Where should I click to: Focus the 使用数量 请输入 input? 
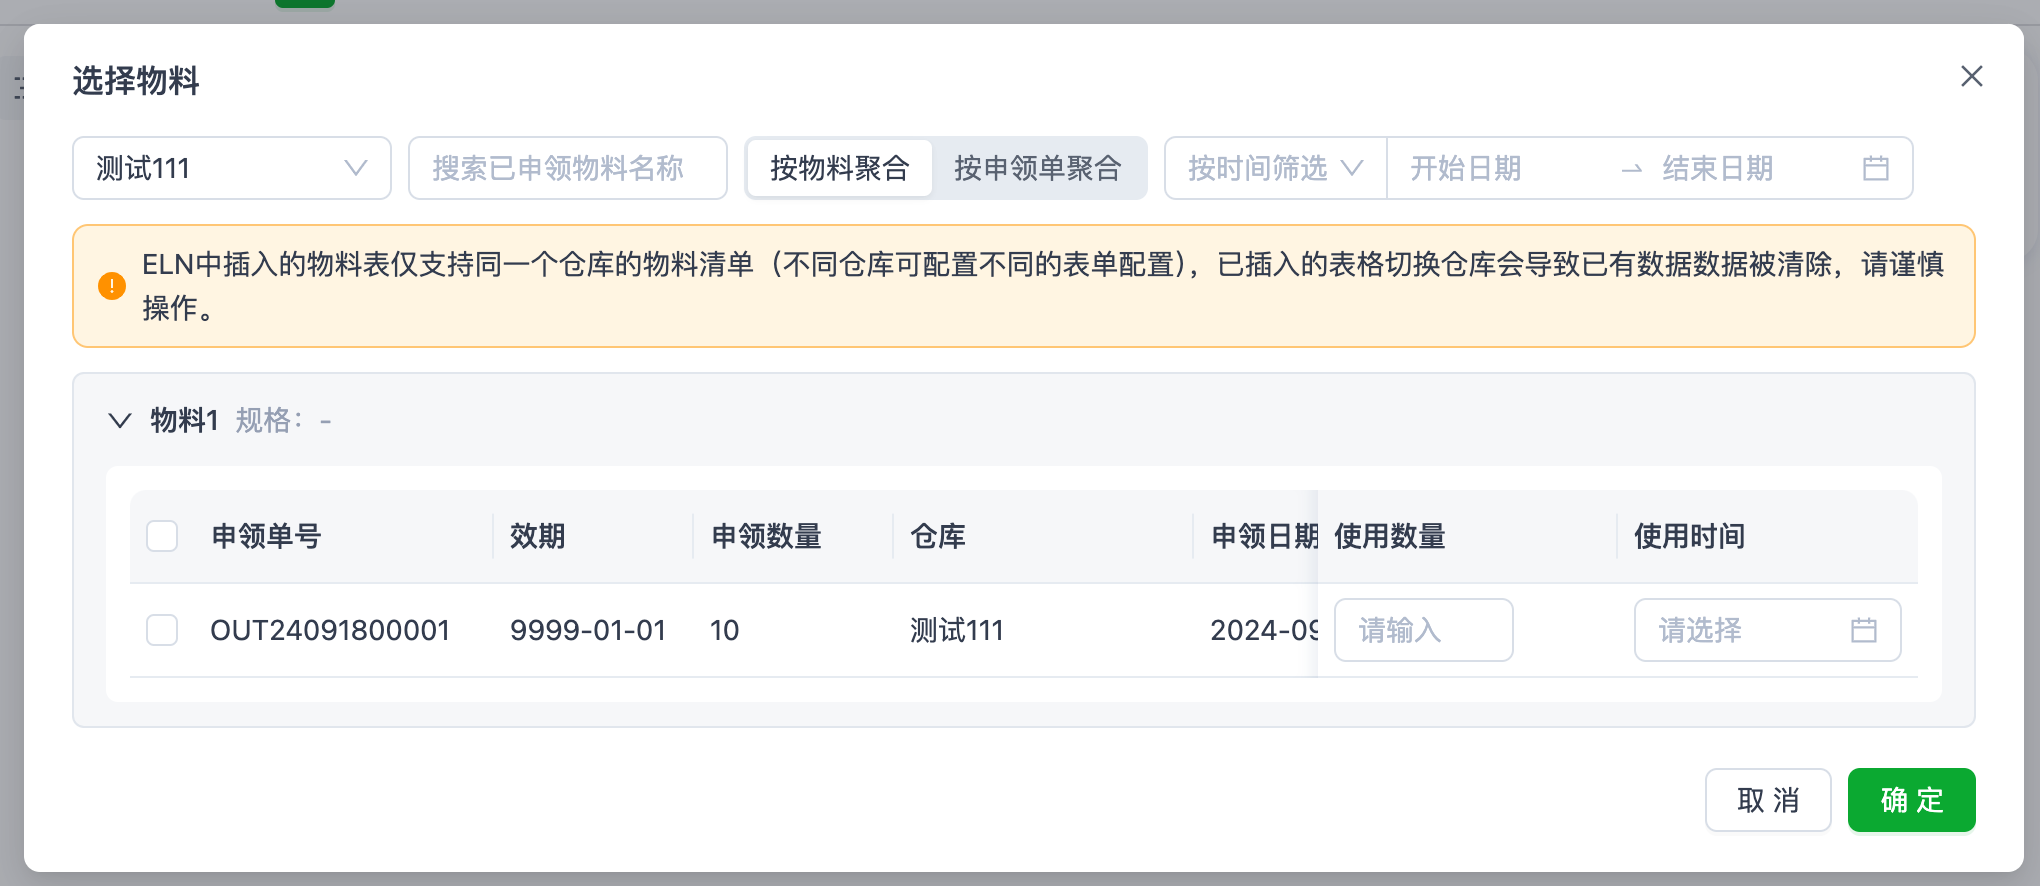(1422, 630)
